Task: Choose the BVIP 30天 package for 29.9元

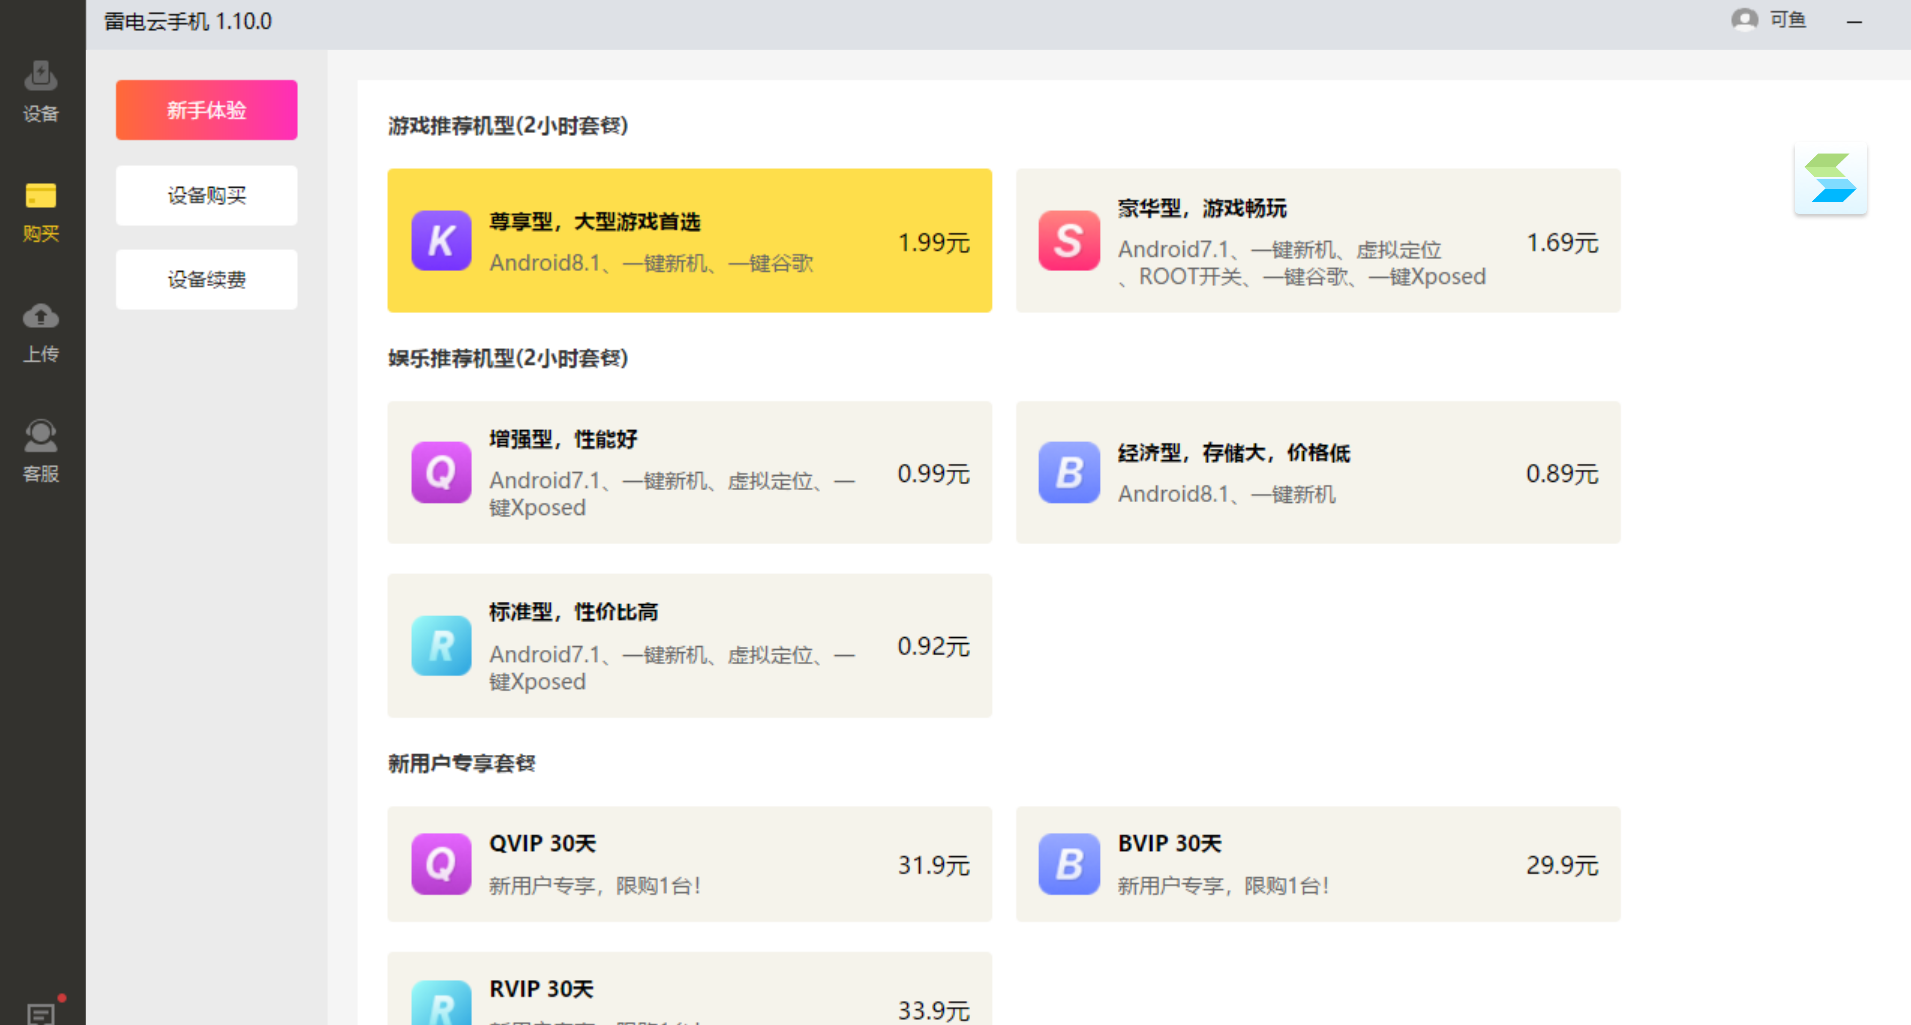Action: pos(1317,864)
